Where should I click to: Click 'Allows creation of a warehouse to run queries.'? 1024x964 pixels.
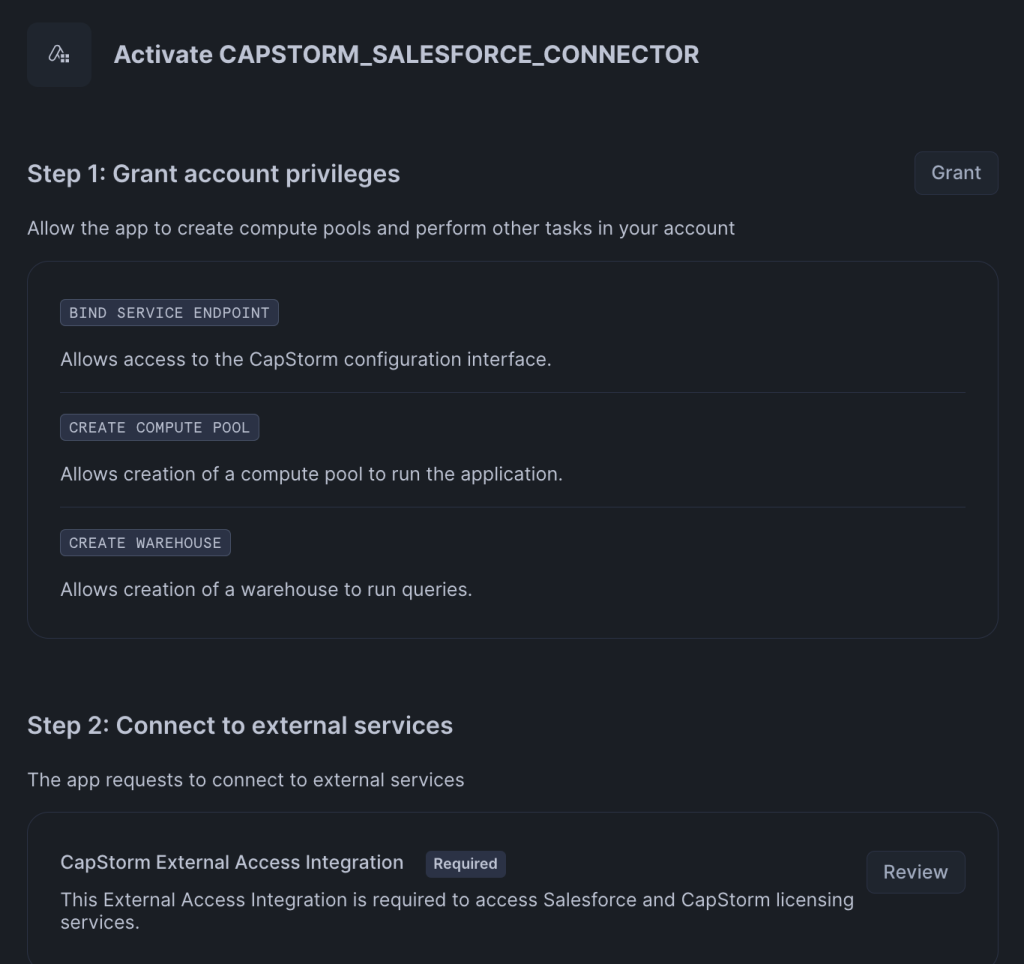(x=266, y=590)
